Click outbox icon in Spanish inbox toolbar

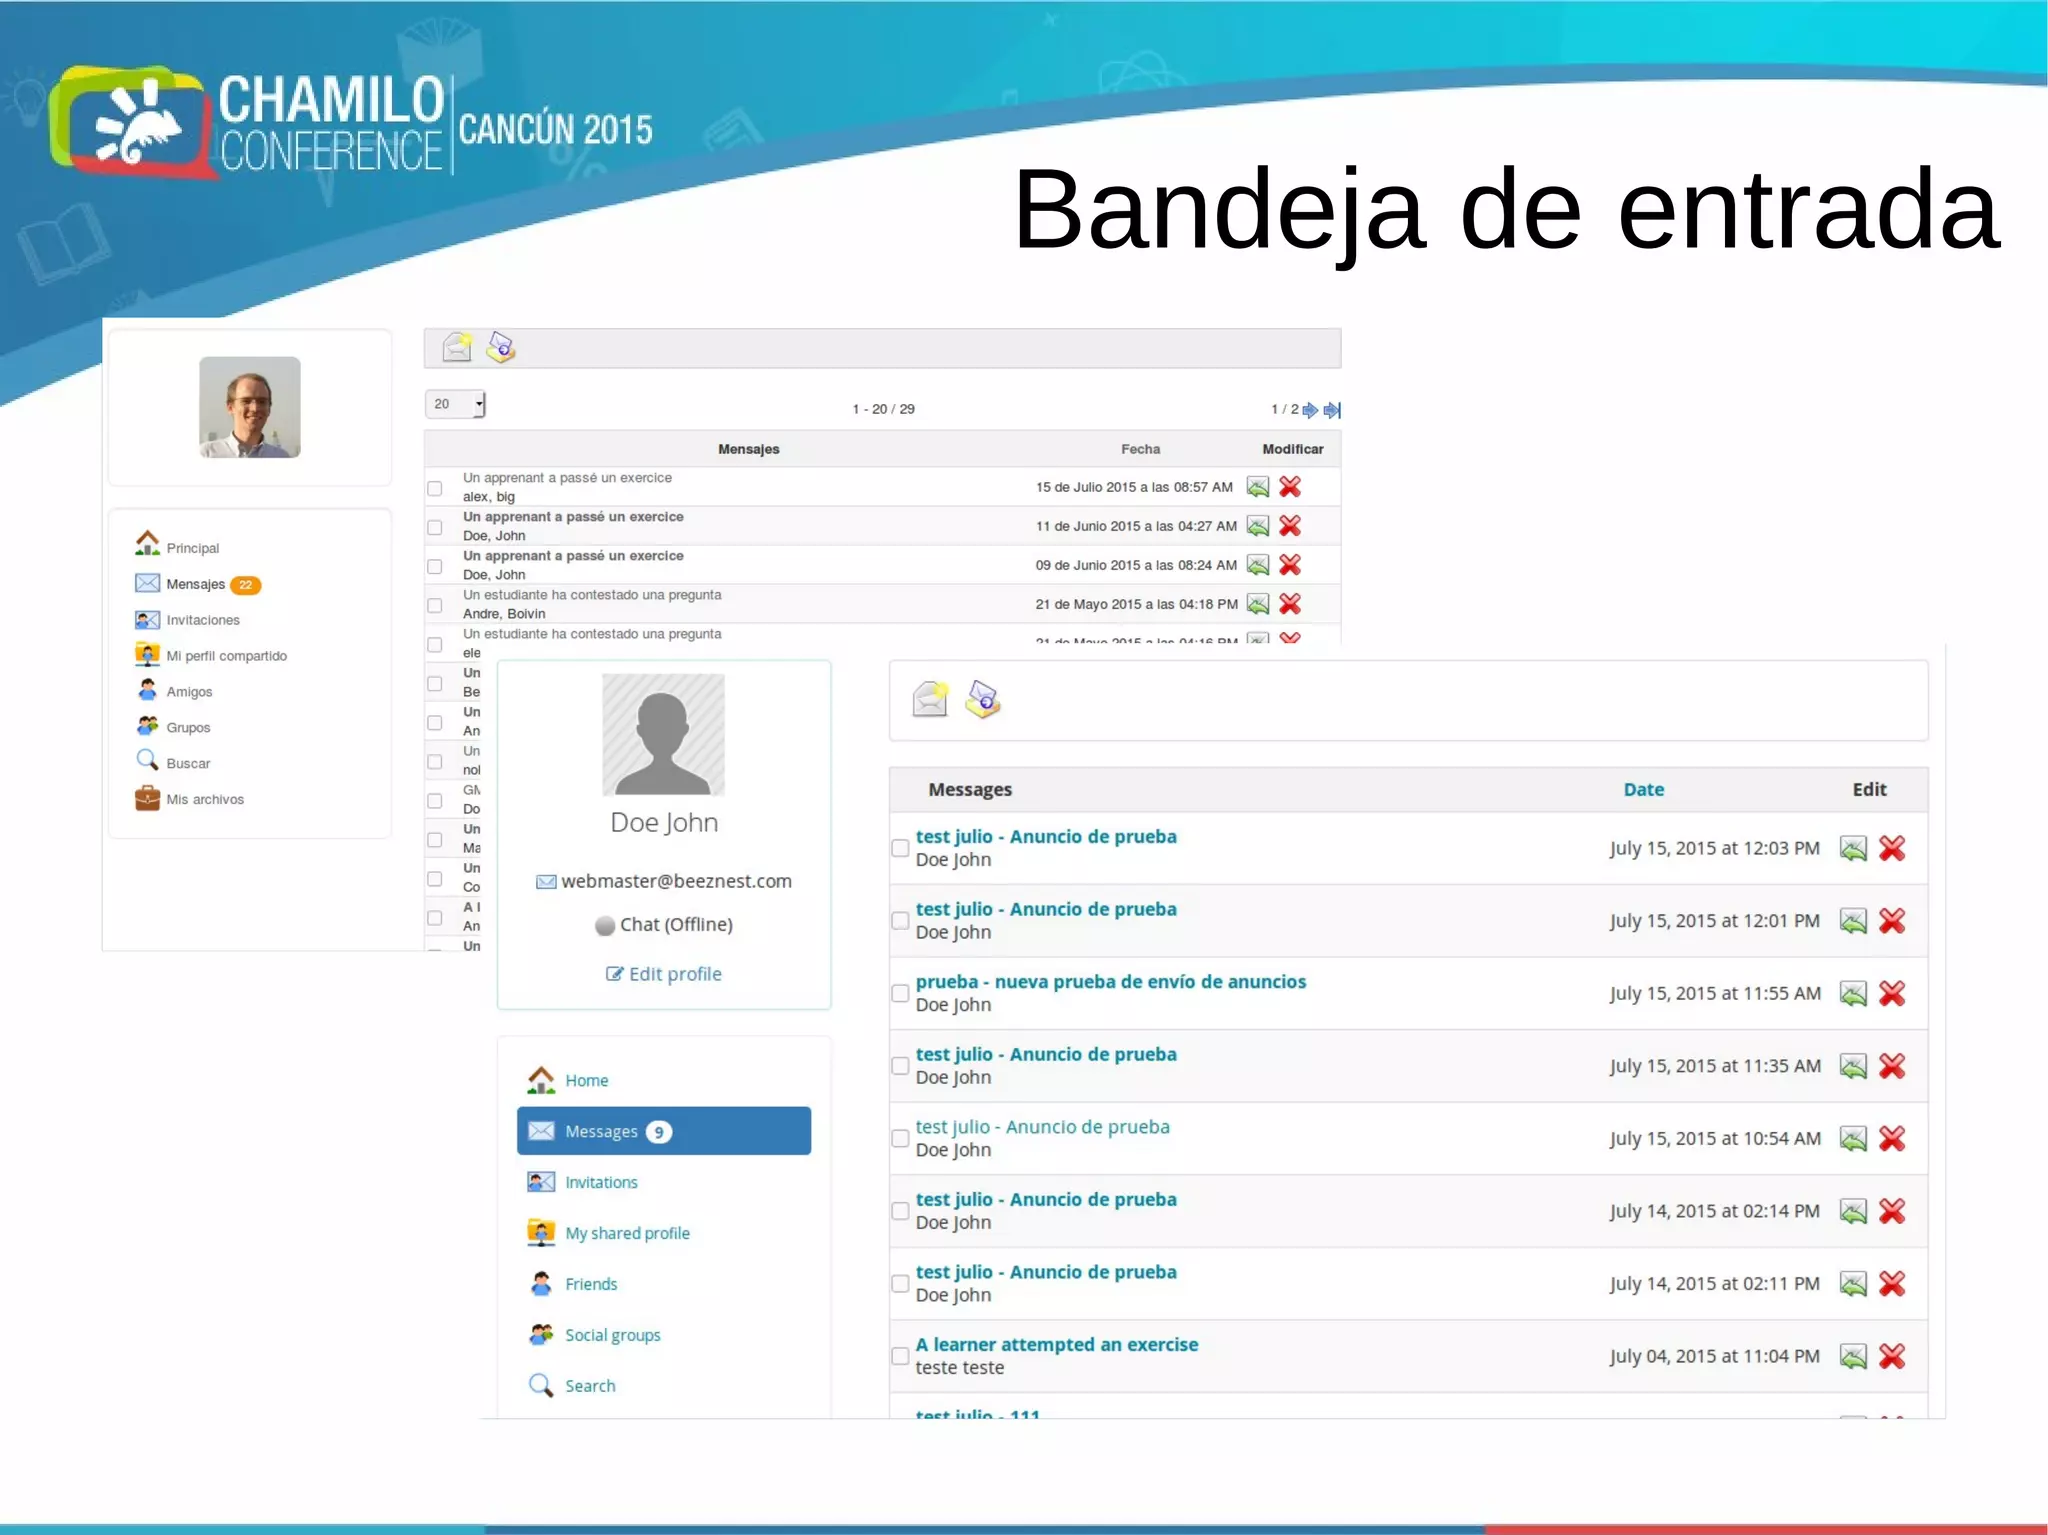coord(500,347)
